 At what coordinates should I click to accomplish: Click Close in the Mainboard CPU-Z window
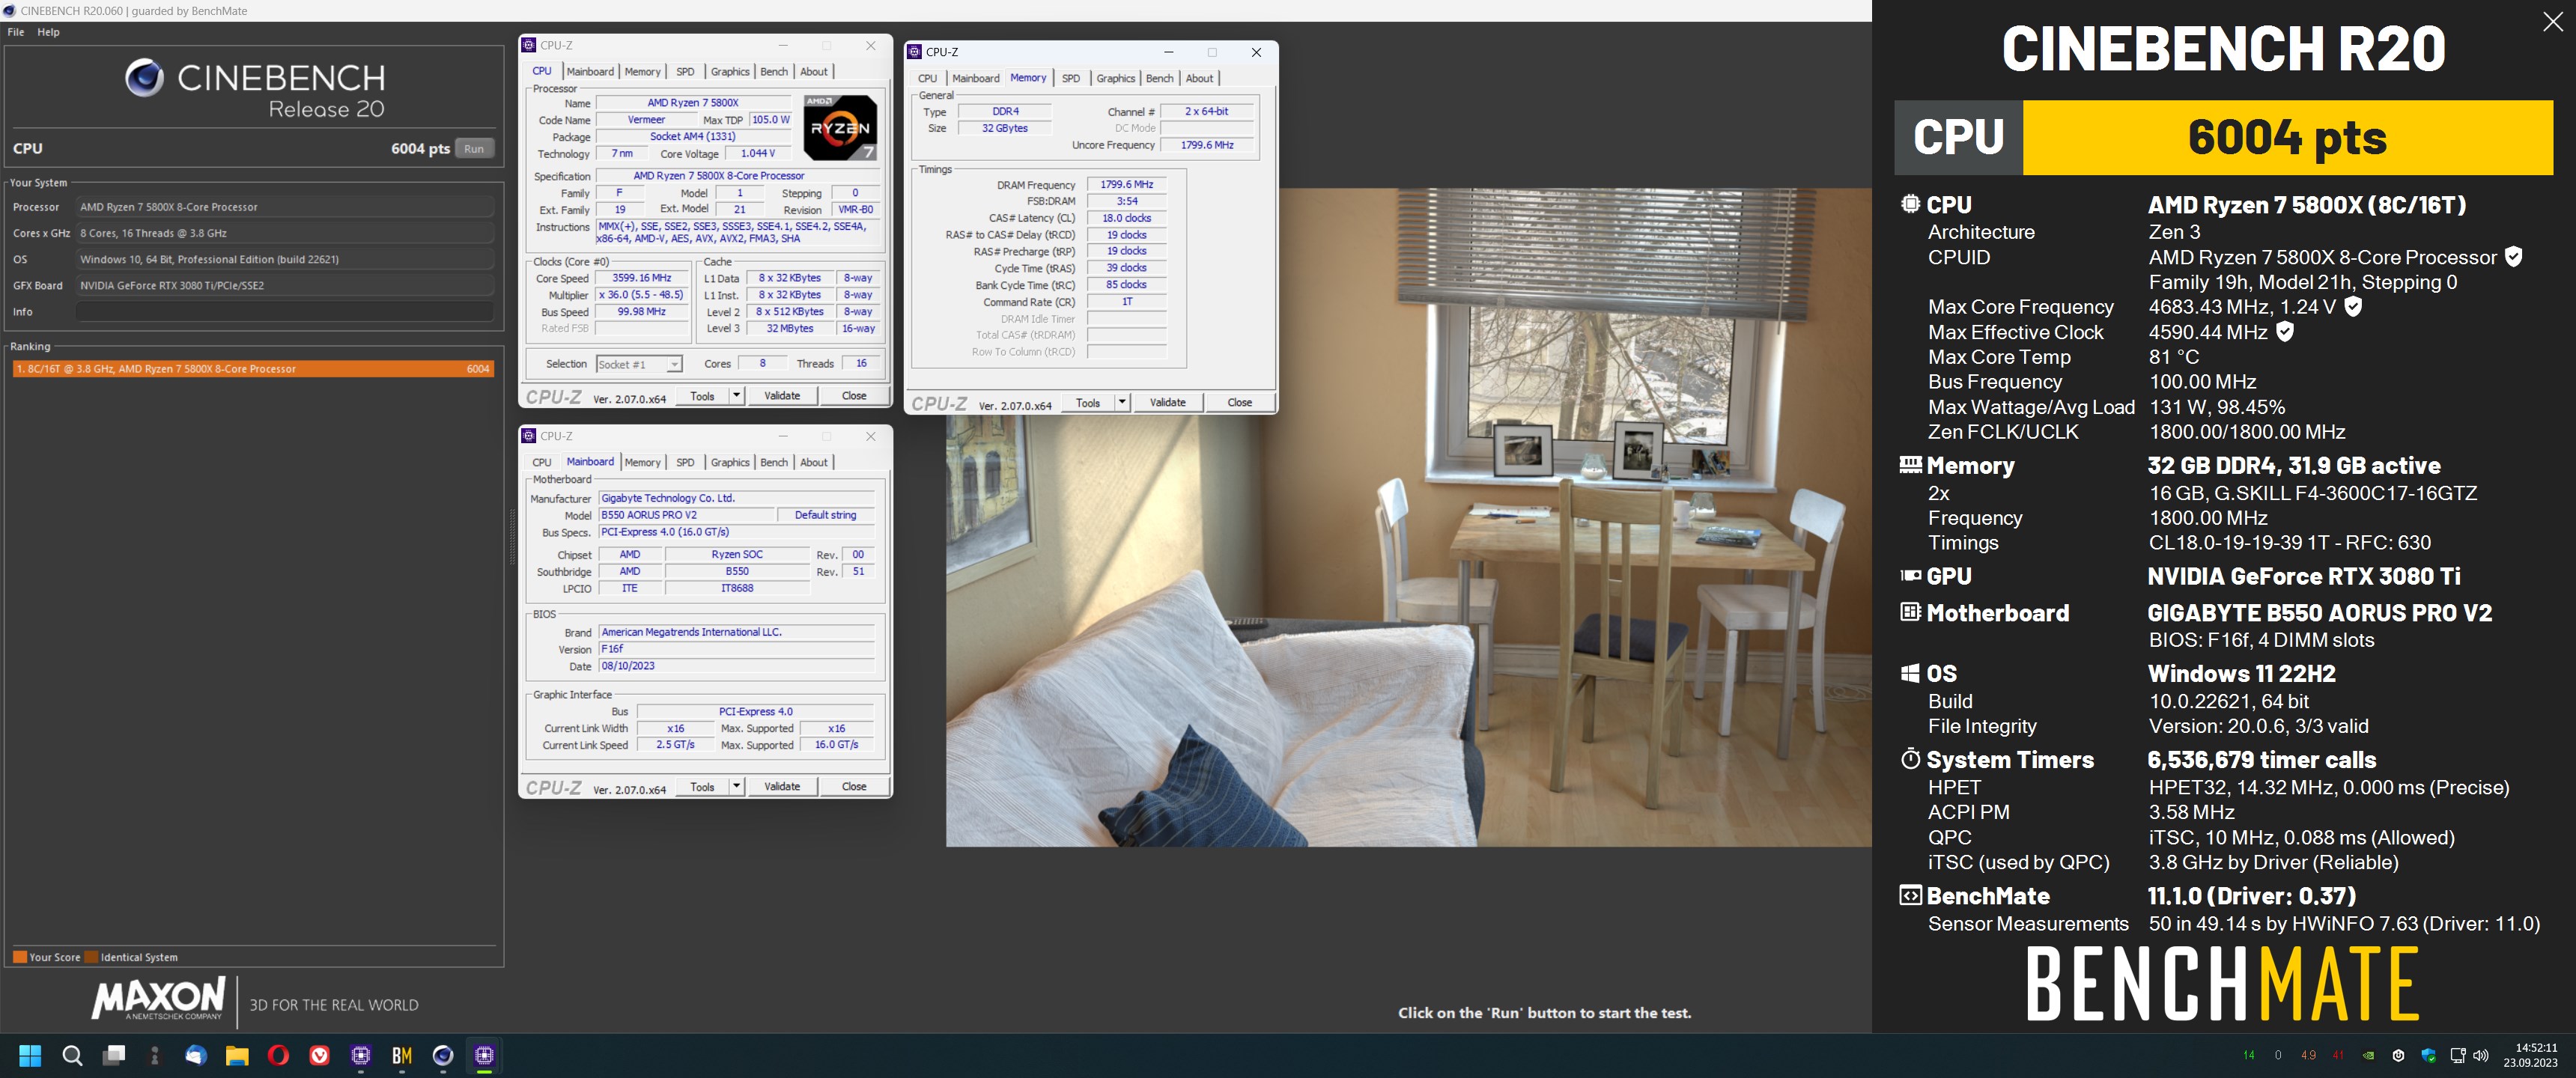click(x=854, y=786)
